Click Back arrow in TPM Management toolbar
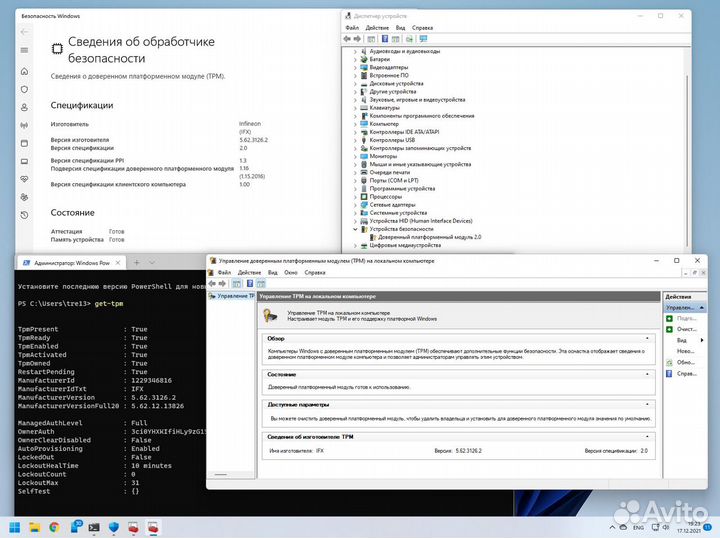Image resolution: width=720 pixels, height=538 pixels. point(212,284)
